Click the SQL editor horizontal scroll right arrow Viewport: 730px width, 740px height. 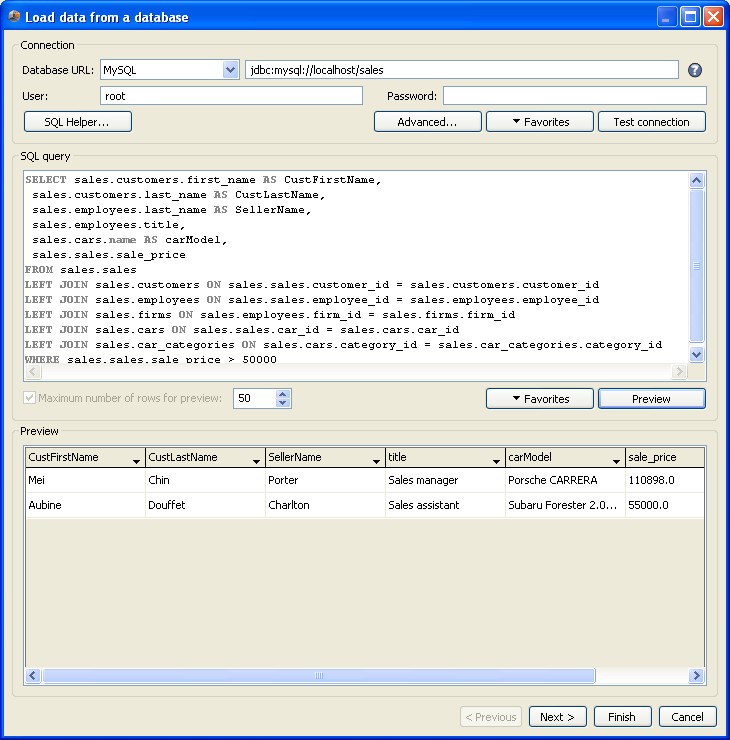679,372
